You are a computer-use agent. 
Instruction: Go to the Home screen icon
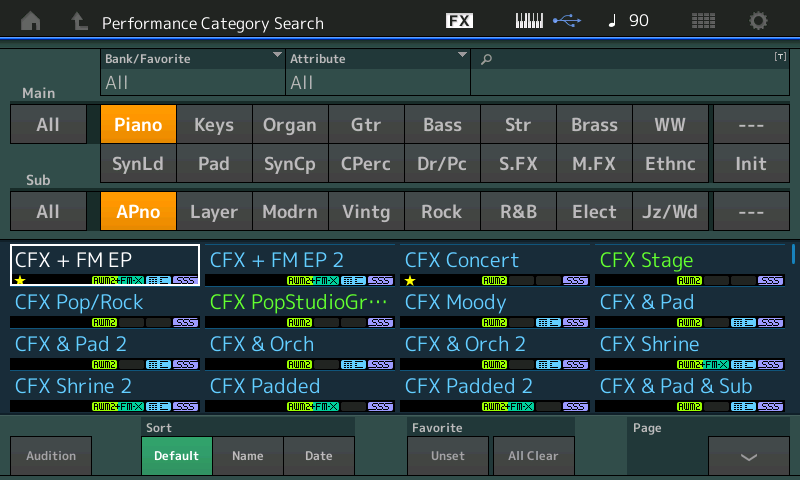tap(32, 21)
